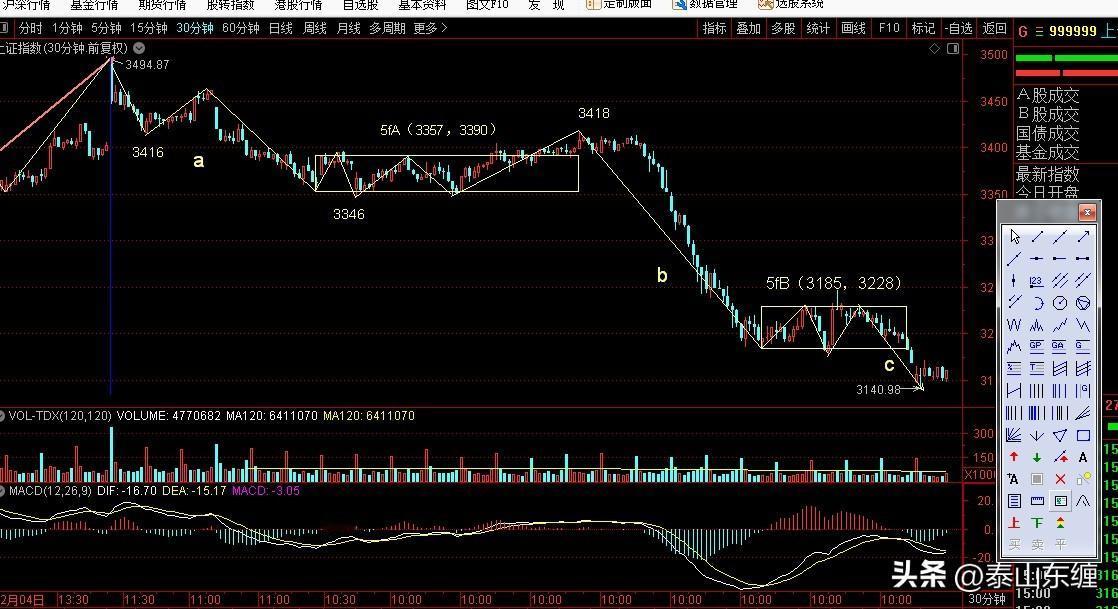The height and width of the screenshot is (609, 1118).
Task: Select the arrow line drawing tool
Action: tap(1083, 236)
